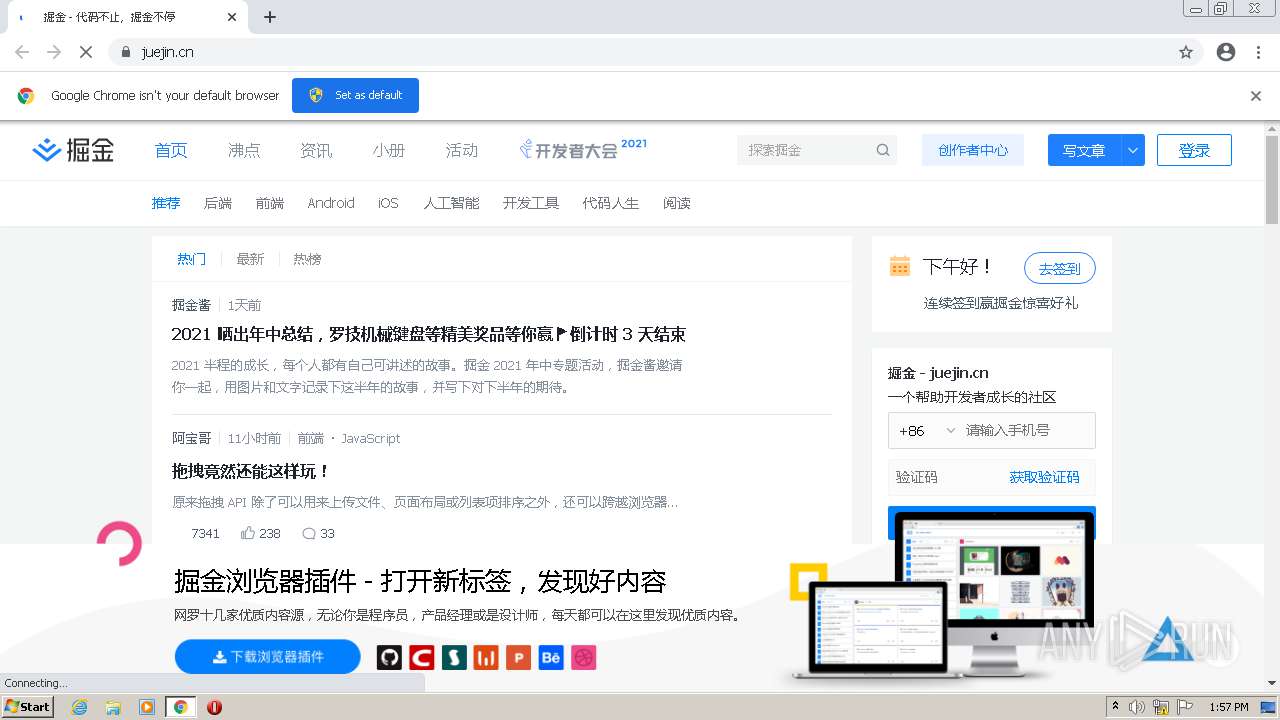Click the 去签到 button

(x=1060, y=268)
